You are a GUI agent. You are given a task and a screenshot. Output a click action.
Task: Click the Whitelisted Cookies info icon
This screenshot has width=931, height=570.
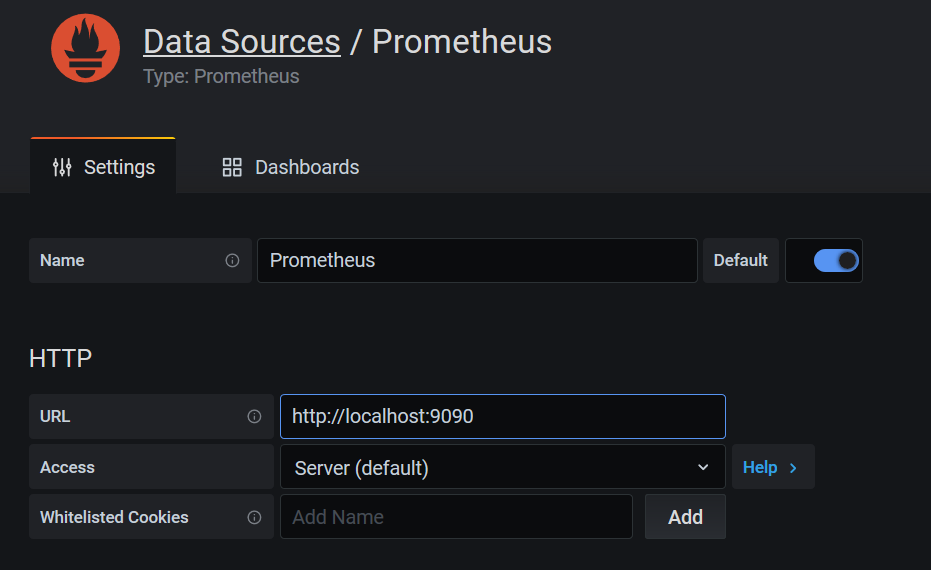254,518
